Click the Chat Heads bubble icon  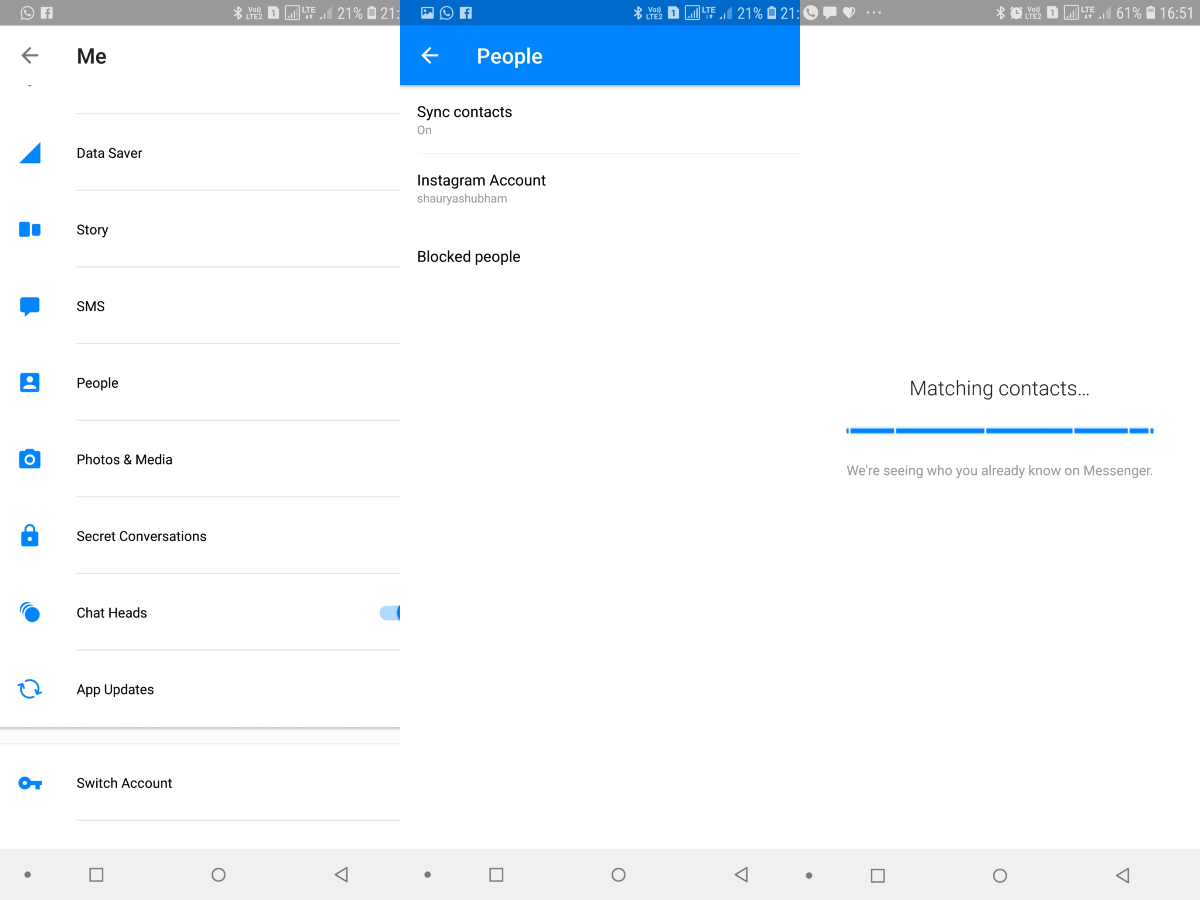click(29, 612)
